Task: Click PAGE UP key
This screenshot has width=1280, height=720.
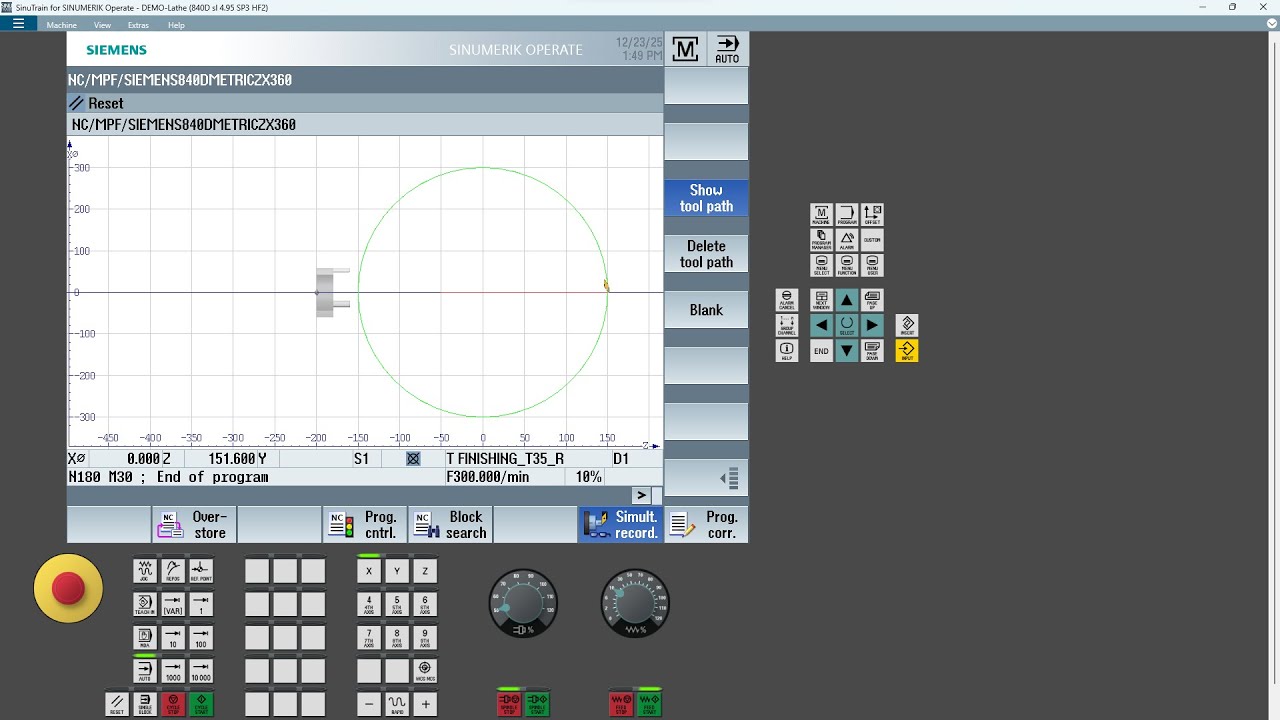Action: tap(872, 300)
